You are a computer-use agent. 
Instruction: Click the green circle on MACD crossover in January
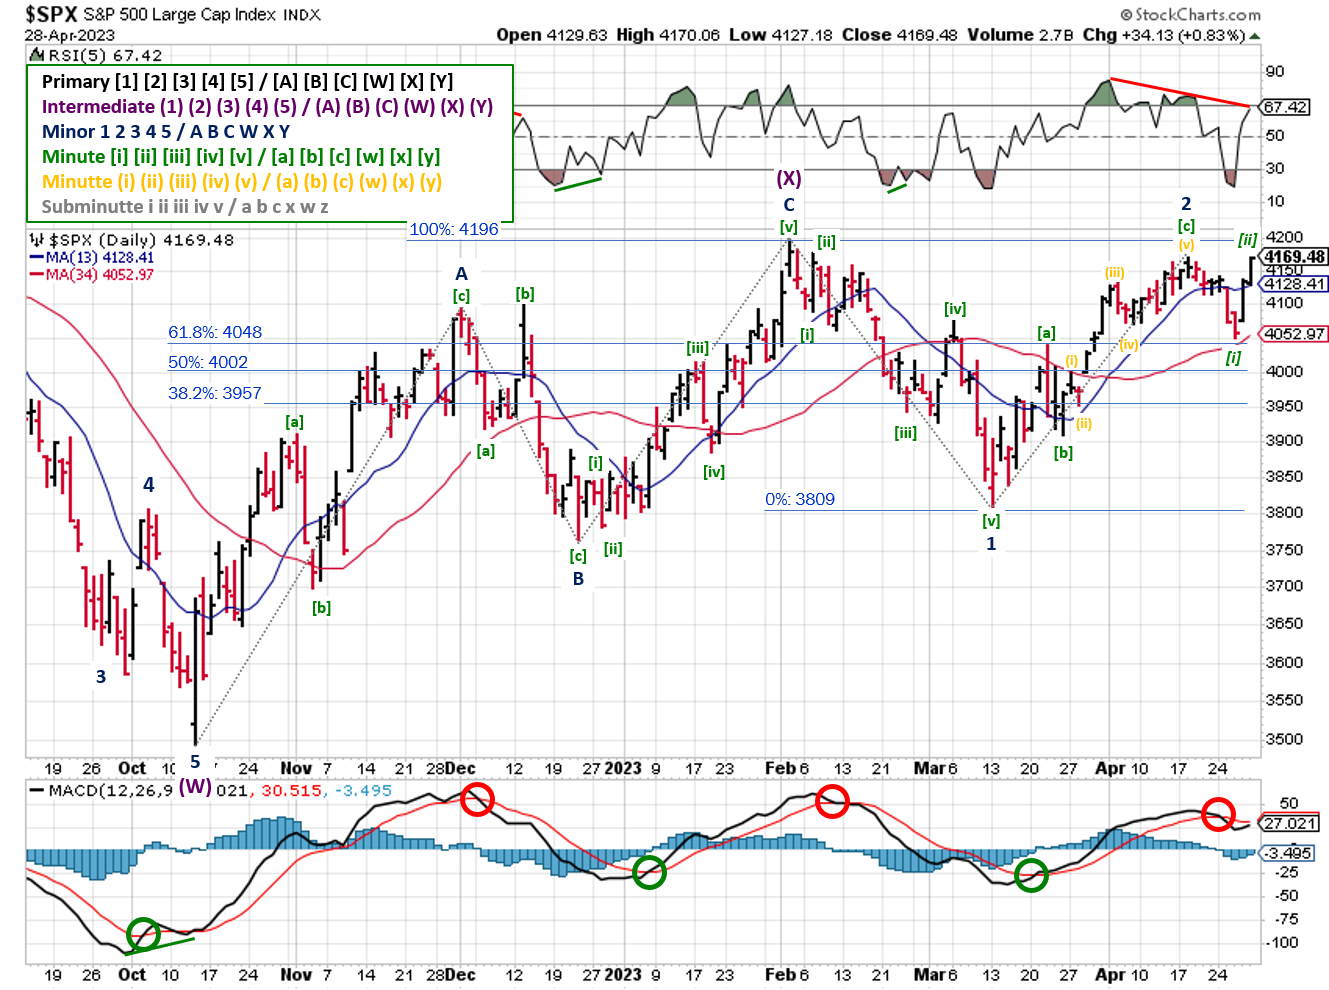pyautogui.click(x=649, y=872)
